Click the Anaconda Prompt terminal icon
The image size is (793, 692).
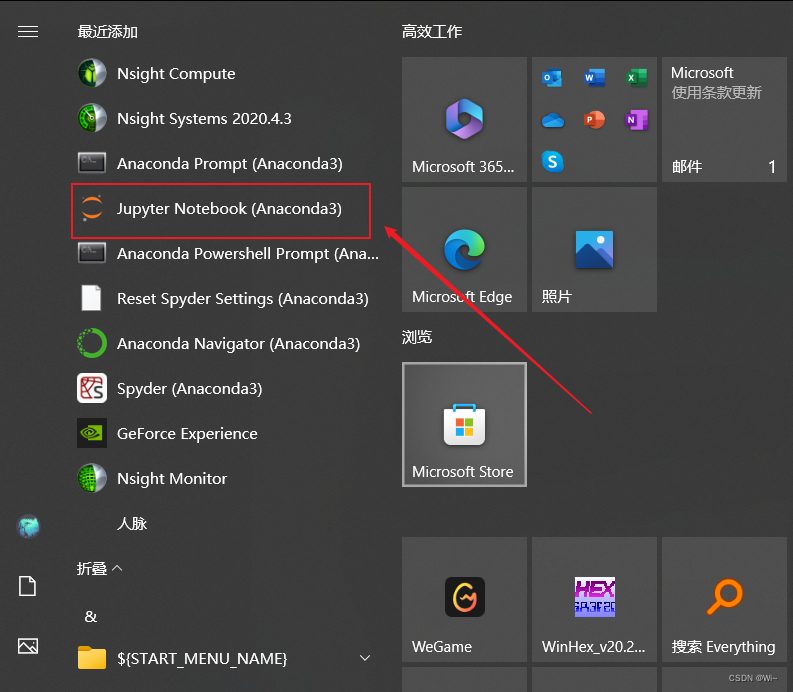[92, 163]
